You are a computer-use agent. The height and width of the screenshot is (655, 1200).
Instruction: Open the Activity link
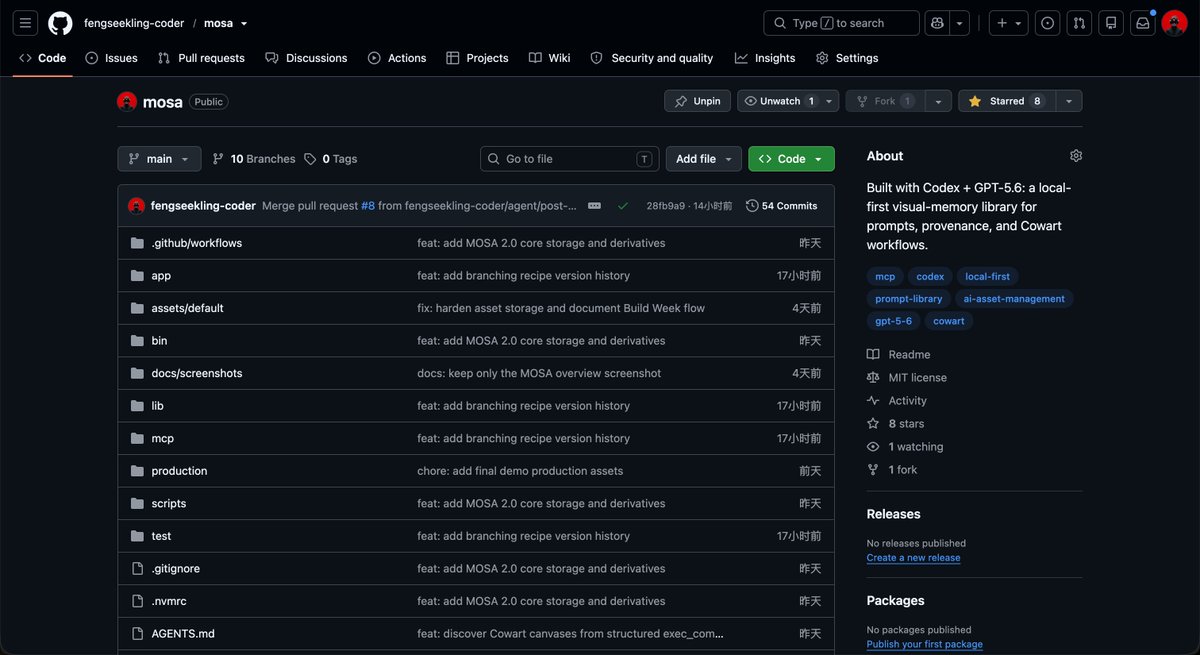pyautogui.click(x=897, y=400)
